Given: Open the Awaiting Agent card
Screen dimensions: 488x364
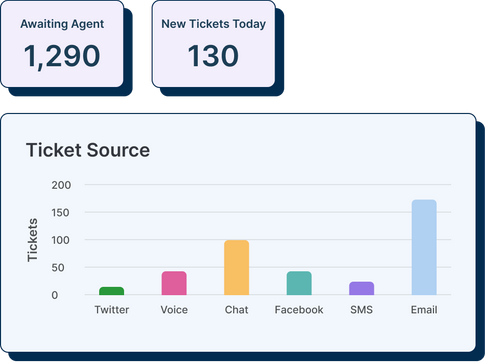Looking at the screenshot, I should 62,44.
